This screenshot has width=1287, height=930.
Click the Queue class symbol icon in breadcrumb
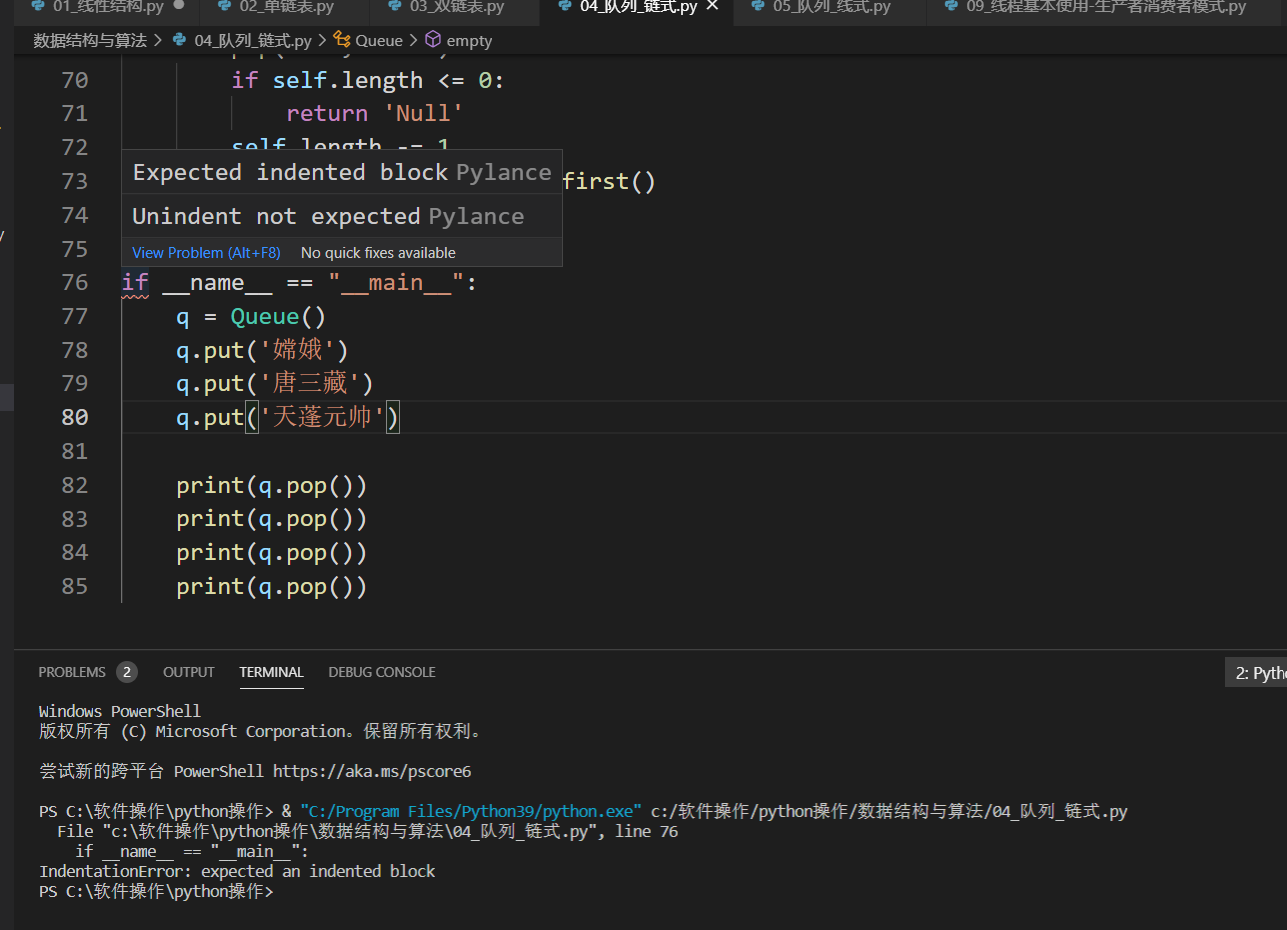pyautogui.click(x=342, y=41)
